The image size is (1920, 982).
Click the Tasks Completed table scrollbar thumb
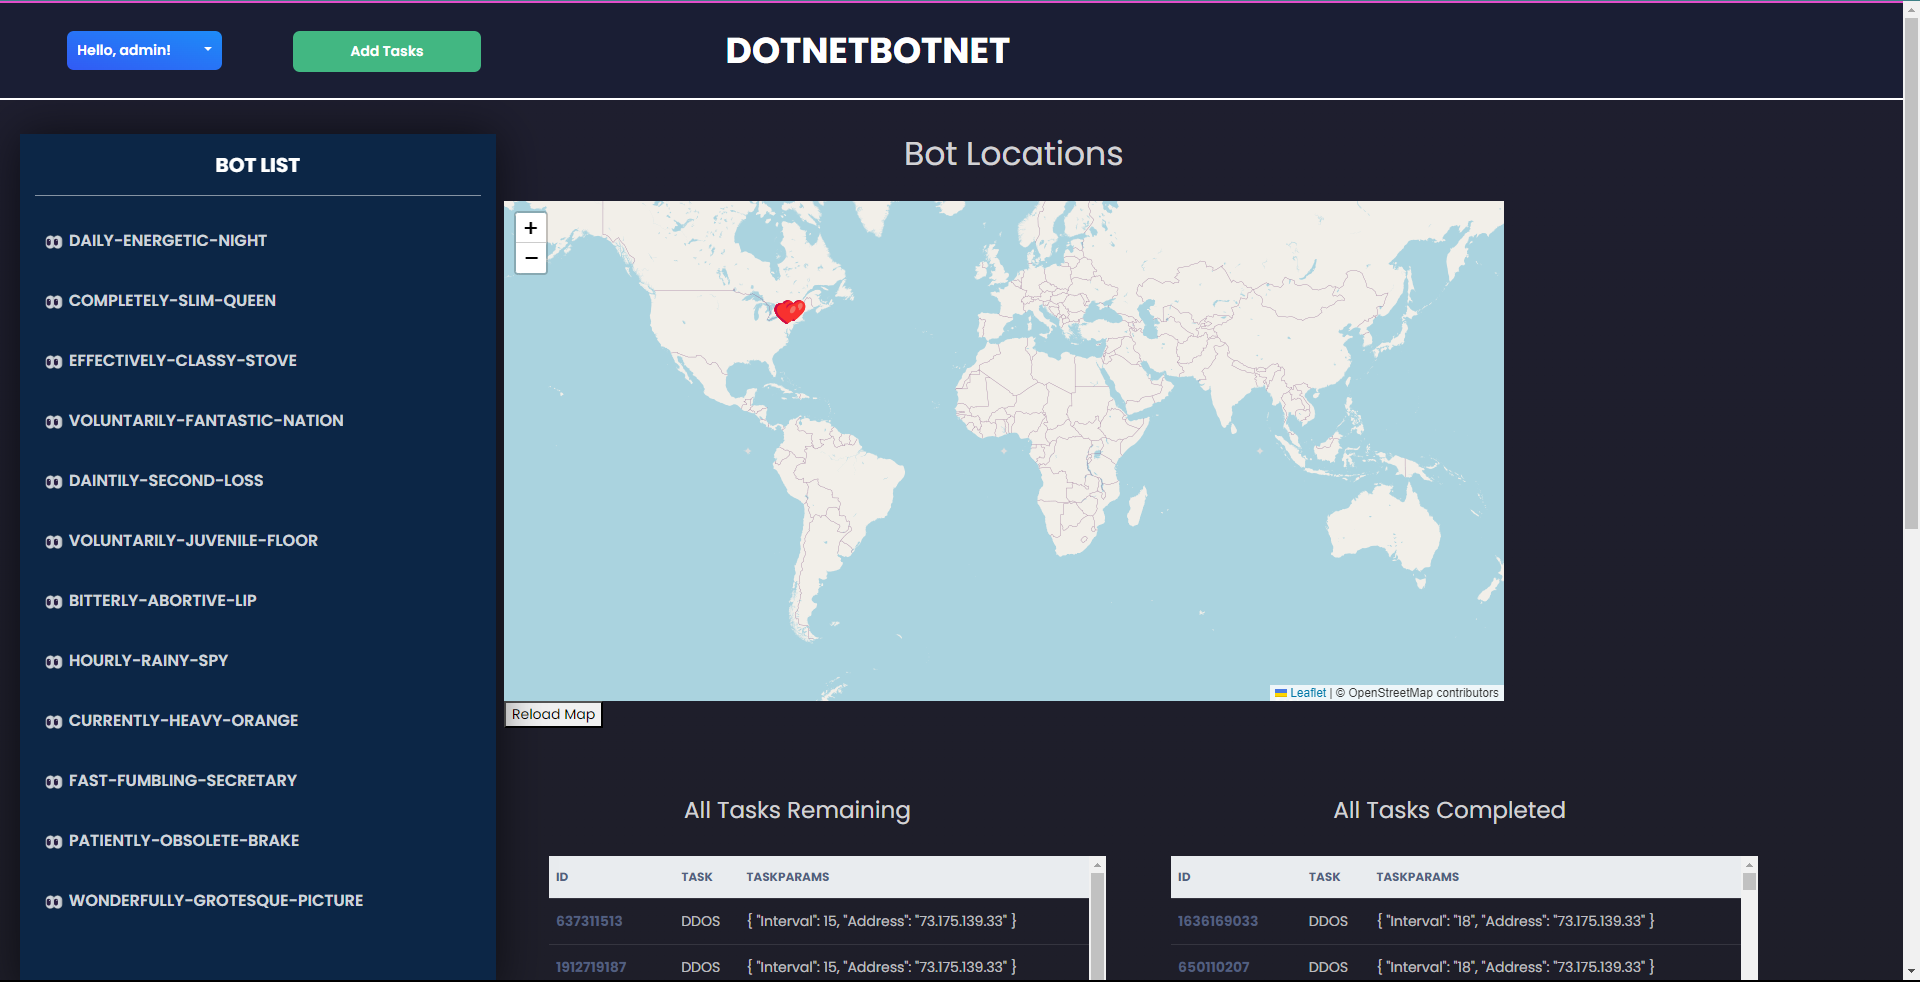pyautogui.click(x=1749, y=882)
